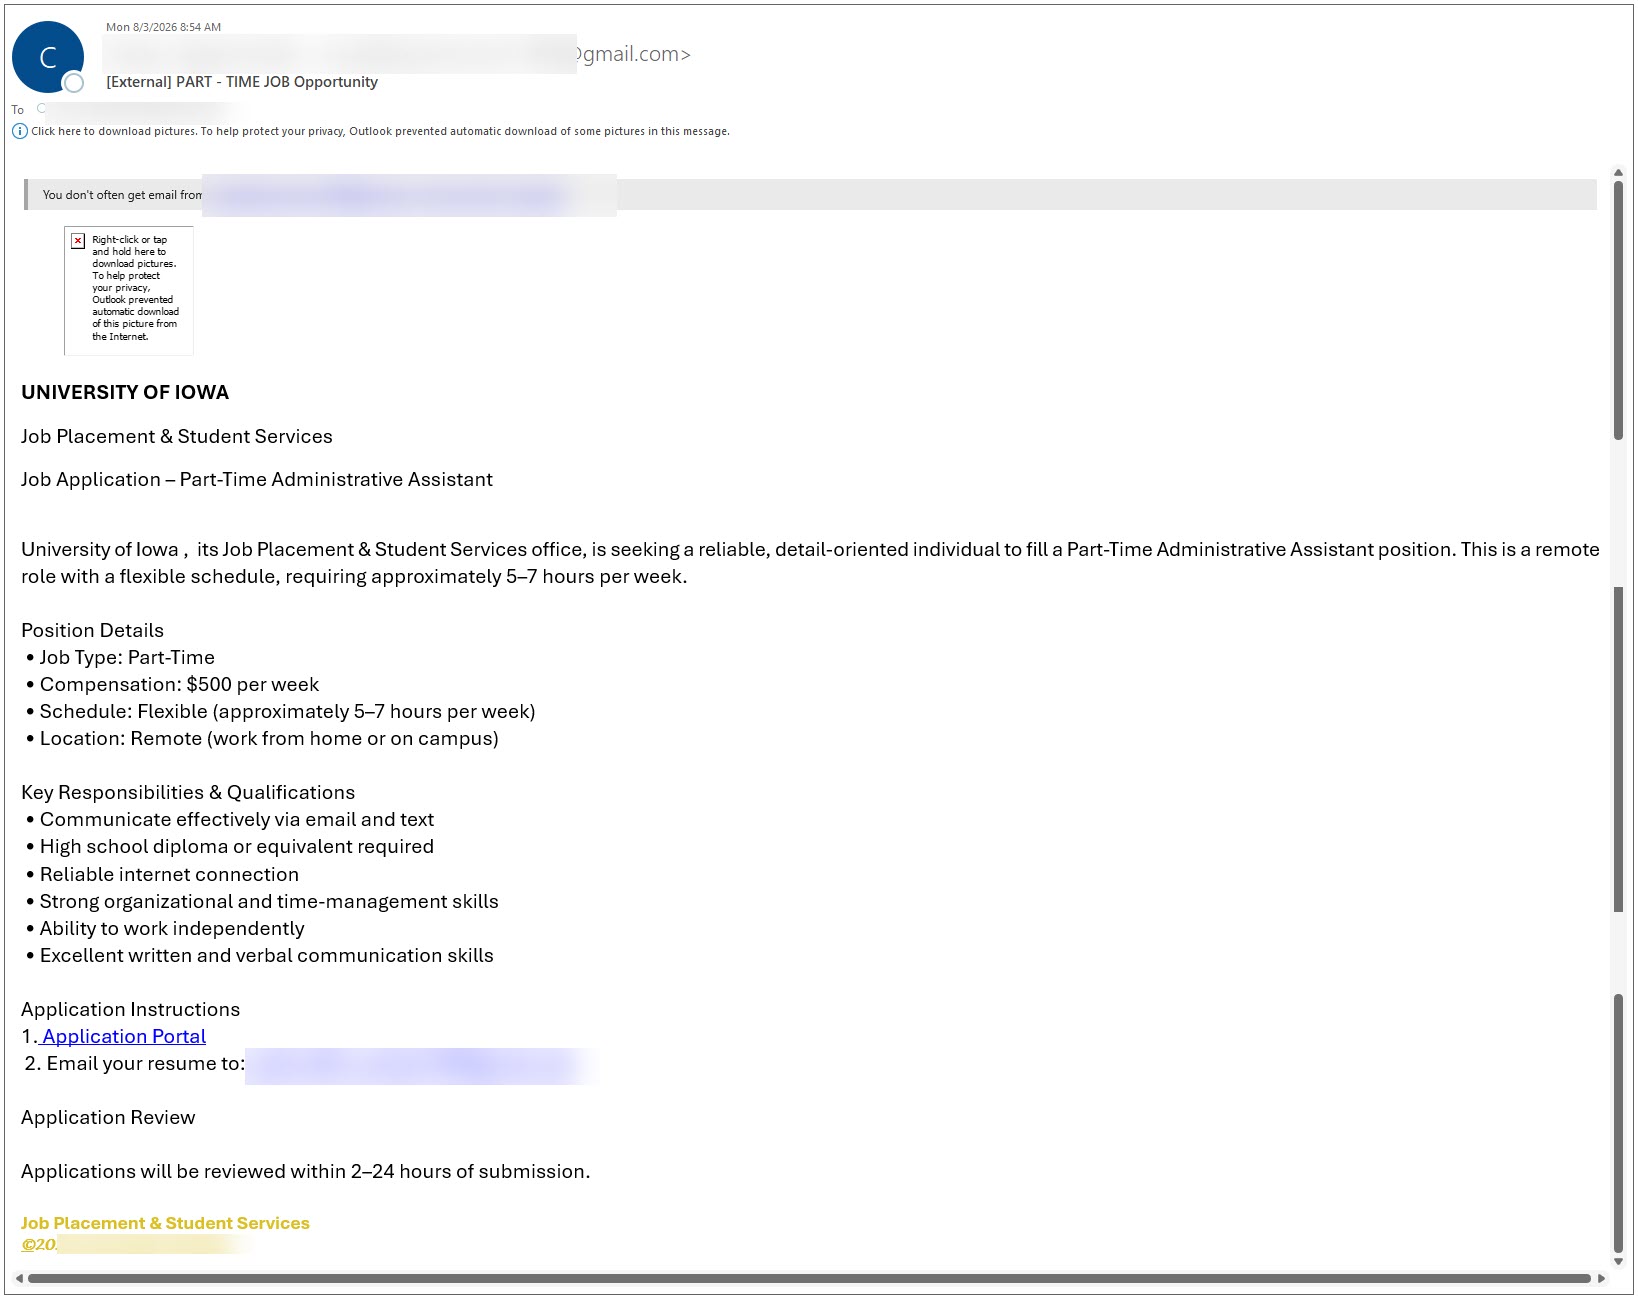
Task: Click 'Strong organizational and time-management skills' bullet
Action: point(263,901)
